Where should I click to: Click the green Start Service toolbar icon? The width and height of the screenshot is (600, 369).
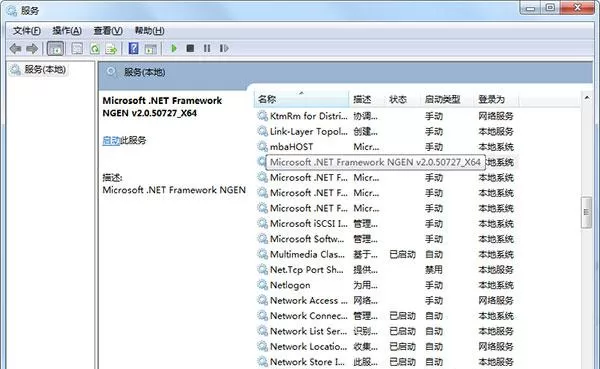[174, 48]
